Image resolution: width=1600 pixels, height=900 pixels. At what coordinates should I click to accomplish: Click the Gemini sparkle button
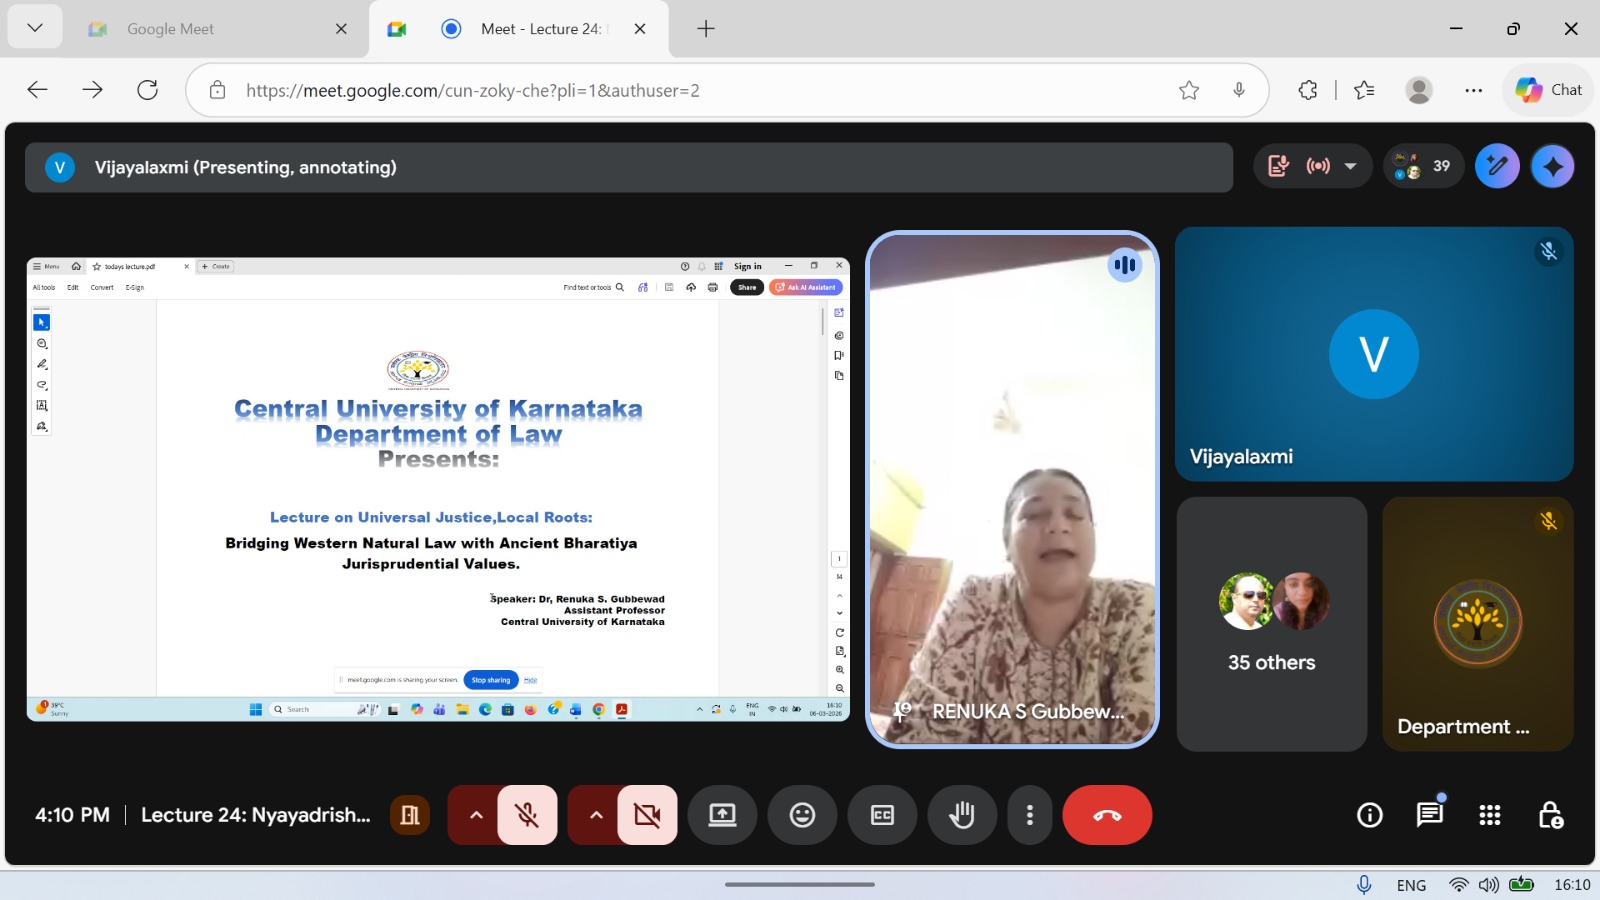1552,167
